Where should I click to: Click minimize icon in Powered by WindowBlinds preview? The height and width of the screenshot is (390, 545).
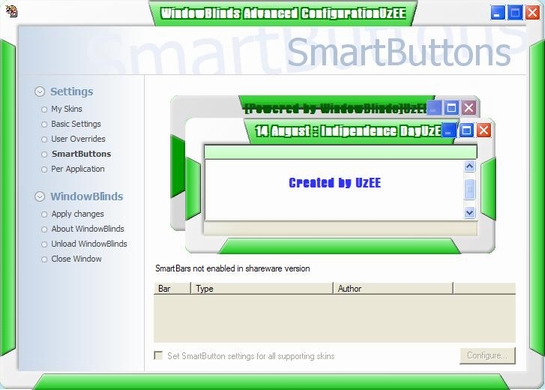434,108
